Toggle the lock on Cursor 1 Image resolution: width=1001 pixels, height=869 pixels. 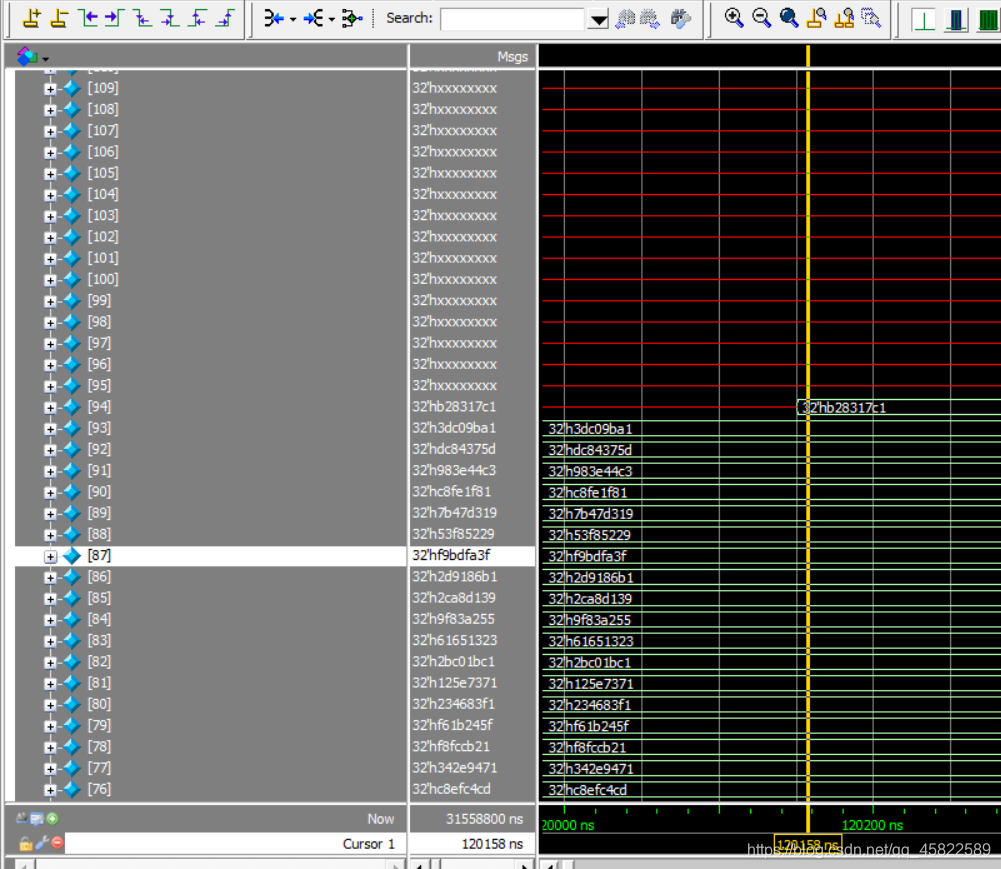25,843
